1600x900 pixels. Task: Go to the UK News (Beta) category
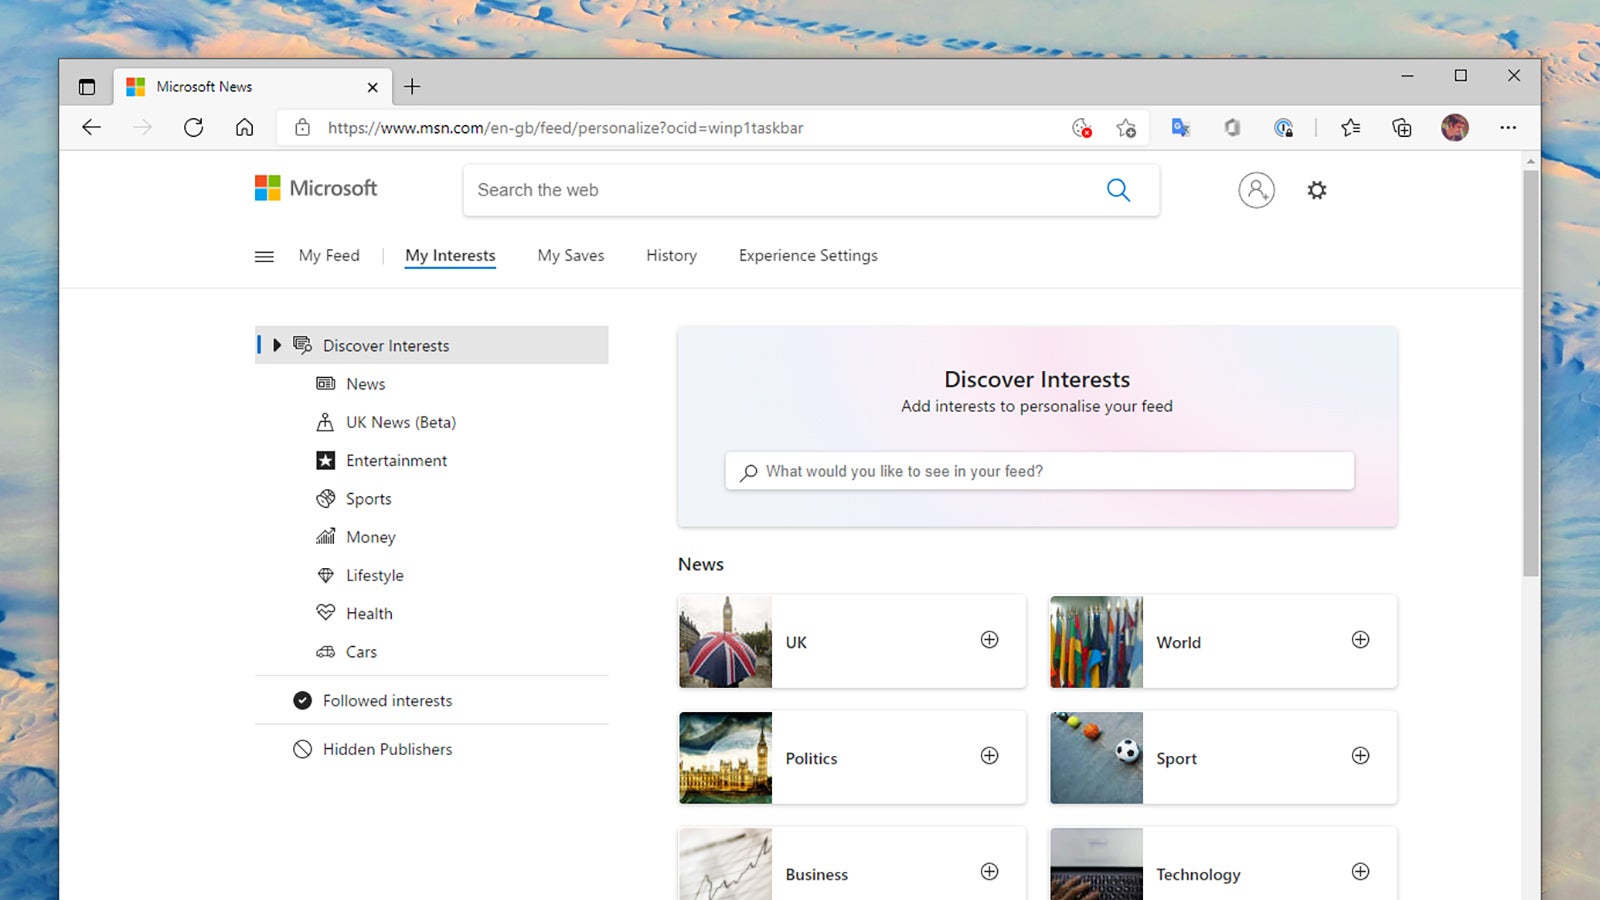pyautogui.click(x=400, y=423)
